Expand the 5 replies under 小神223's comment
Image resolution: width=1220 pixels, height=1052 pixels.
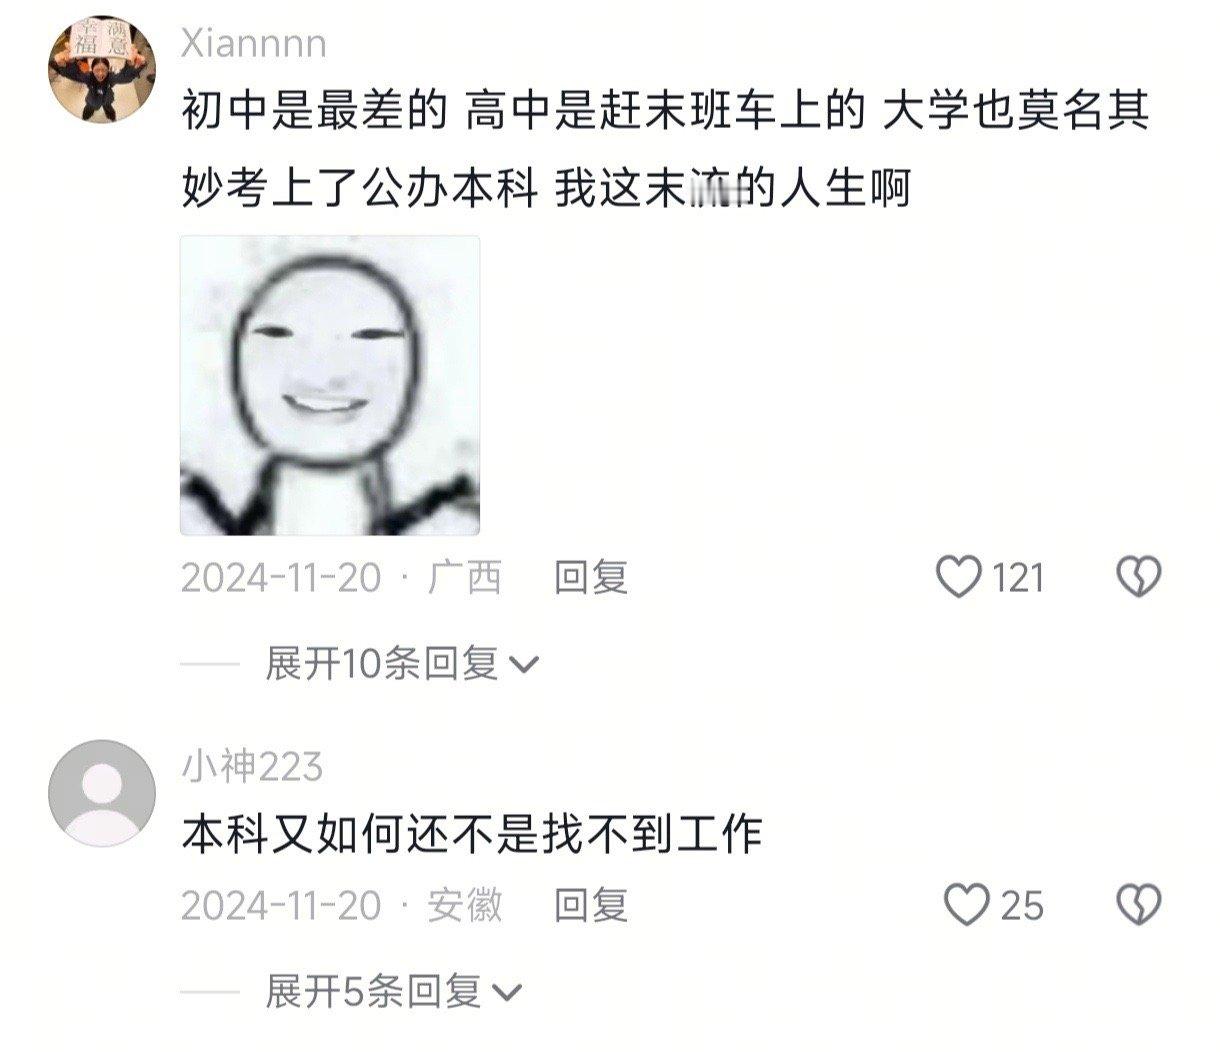pos(394,991)
